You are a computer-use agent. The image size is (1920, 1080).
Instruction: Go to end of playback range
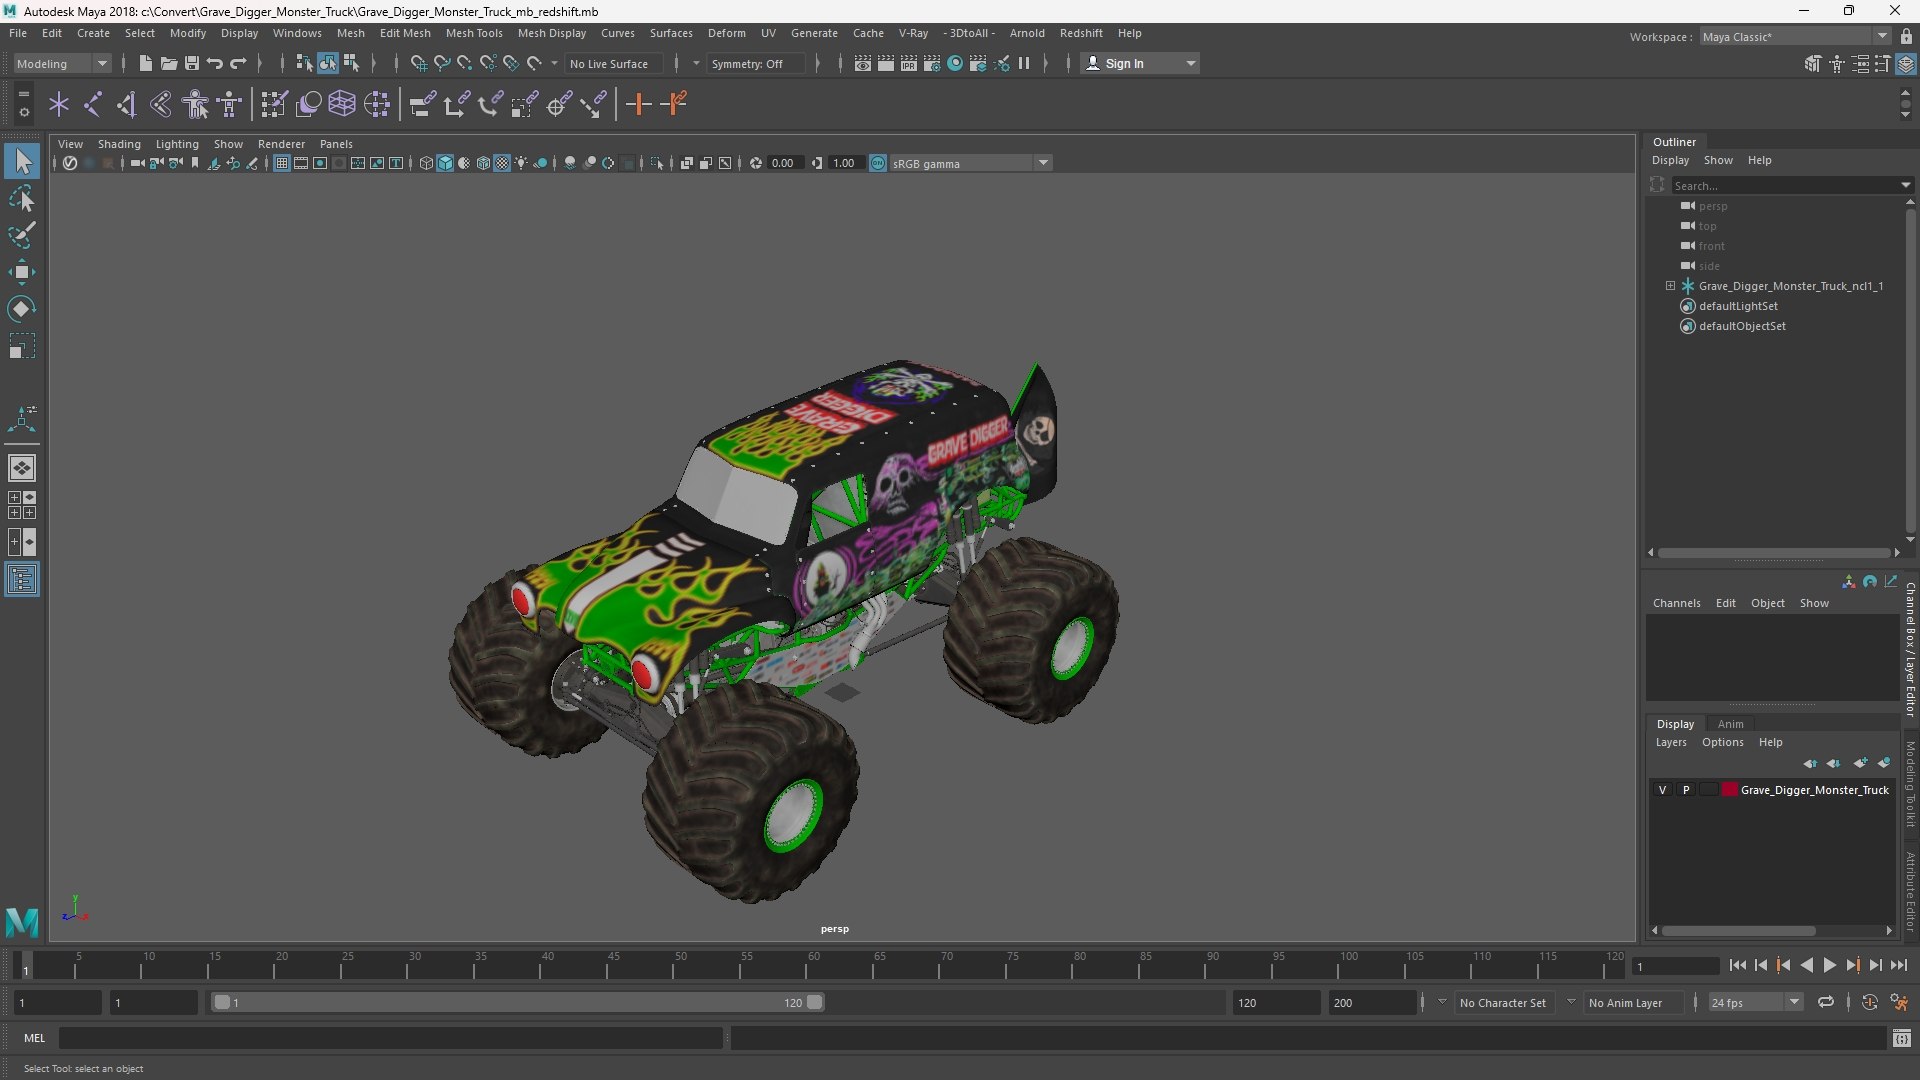pos(1898,965)
